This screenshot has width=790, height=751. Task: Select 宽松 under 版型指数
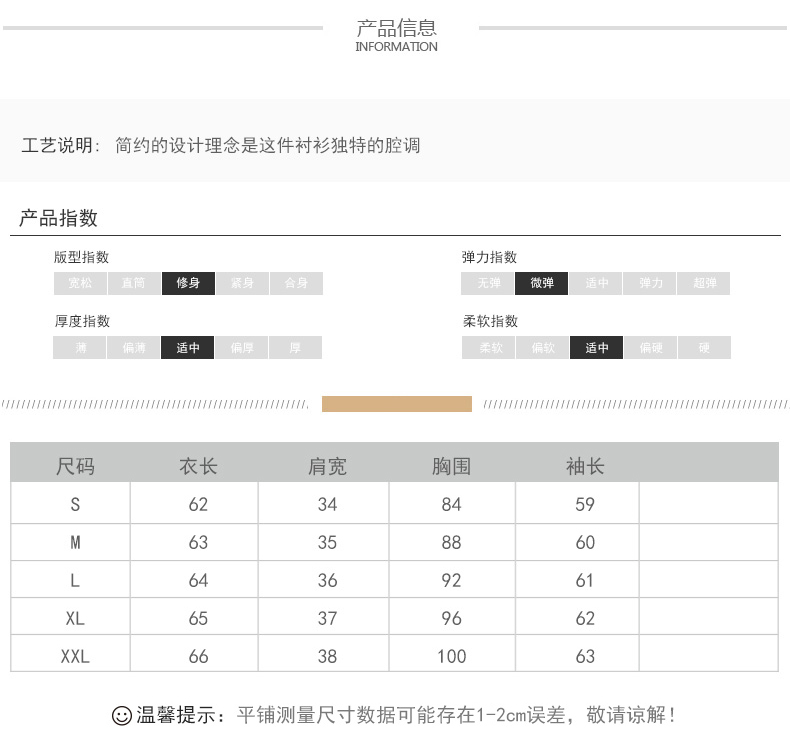click(x=80, y=283)
